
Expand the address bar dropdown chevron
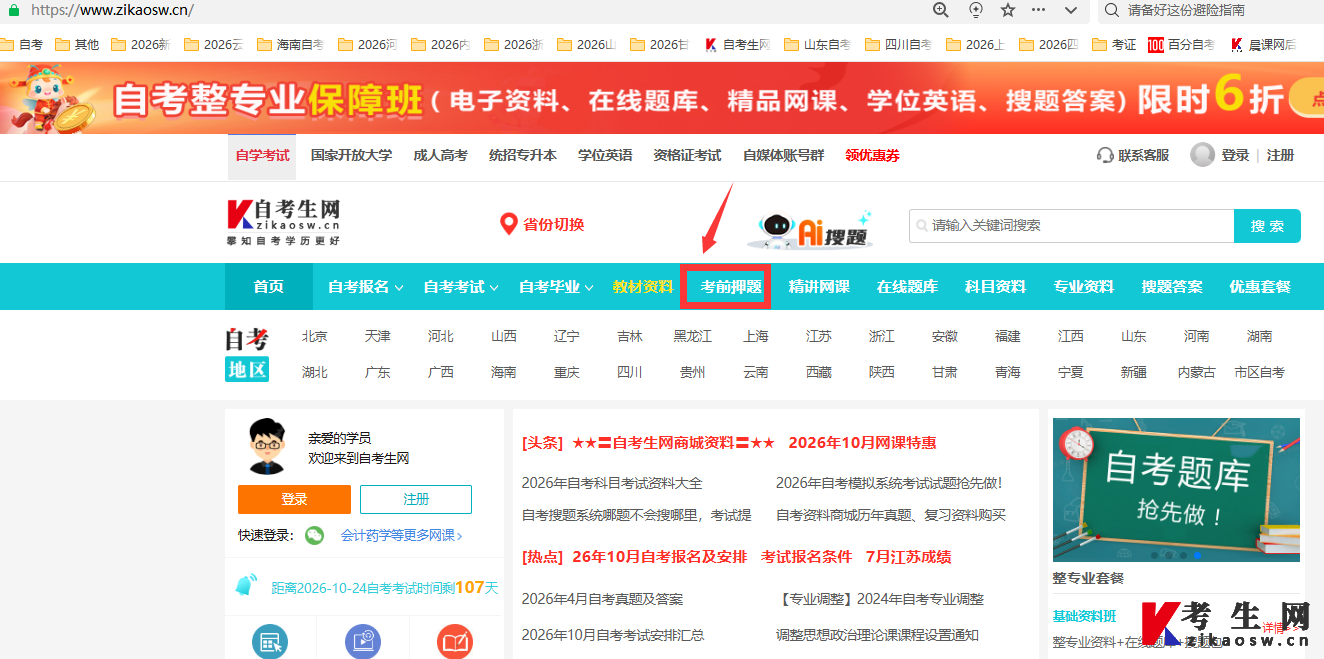(x=1071, y=10)
